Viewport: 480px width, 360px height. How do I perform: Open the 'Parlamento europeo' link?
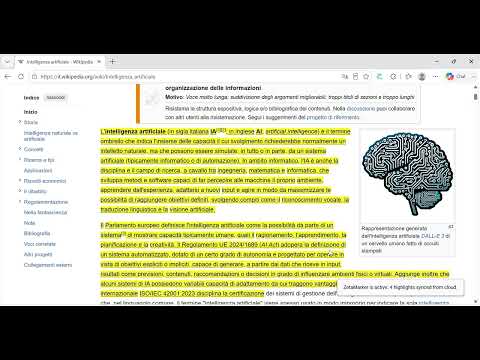132,225
